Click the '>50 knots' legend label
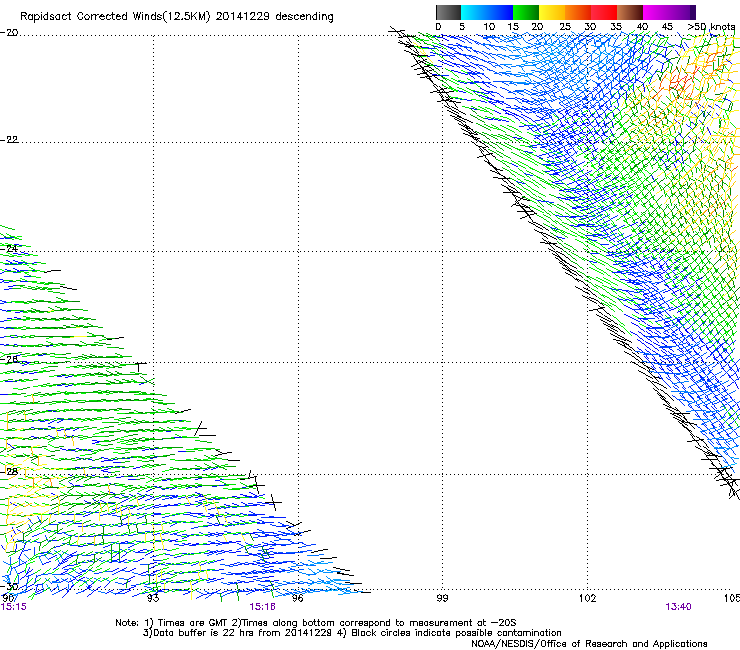Viewport: 740px width, 650px height. [711, 27]
